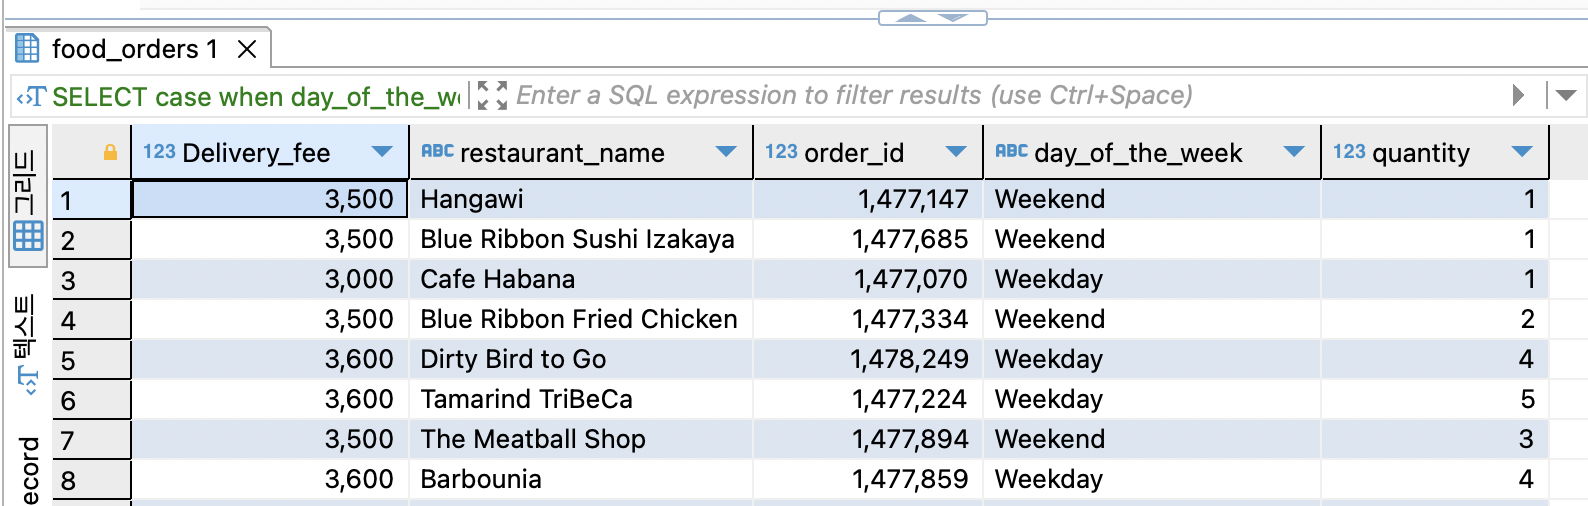The image size is (1588, 506).
Task: Click order_id cell 1,477,147
Action: pos(868,199)
